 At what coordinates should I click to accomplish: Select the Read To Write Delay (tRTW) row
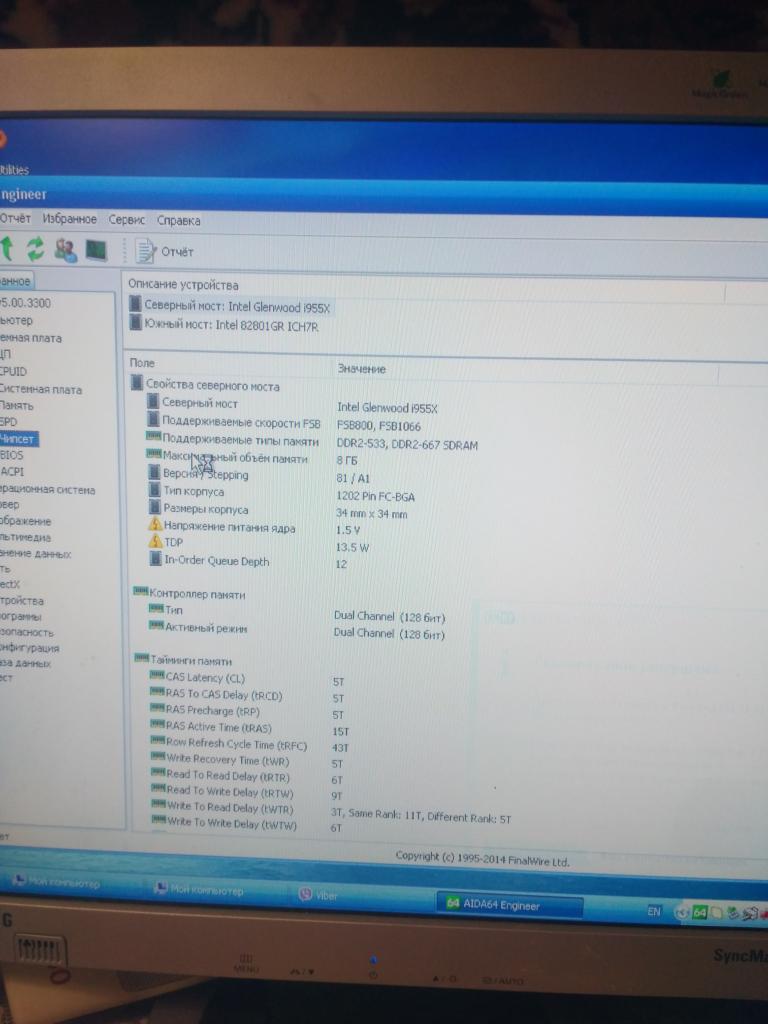tap(248, 793)
